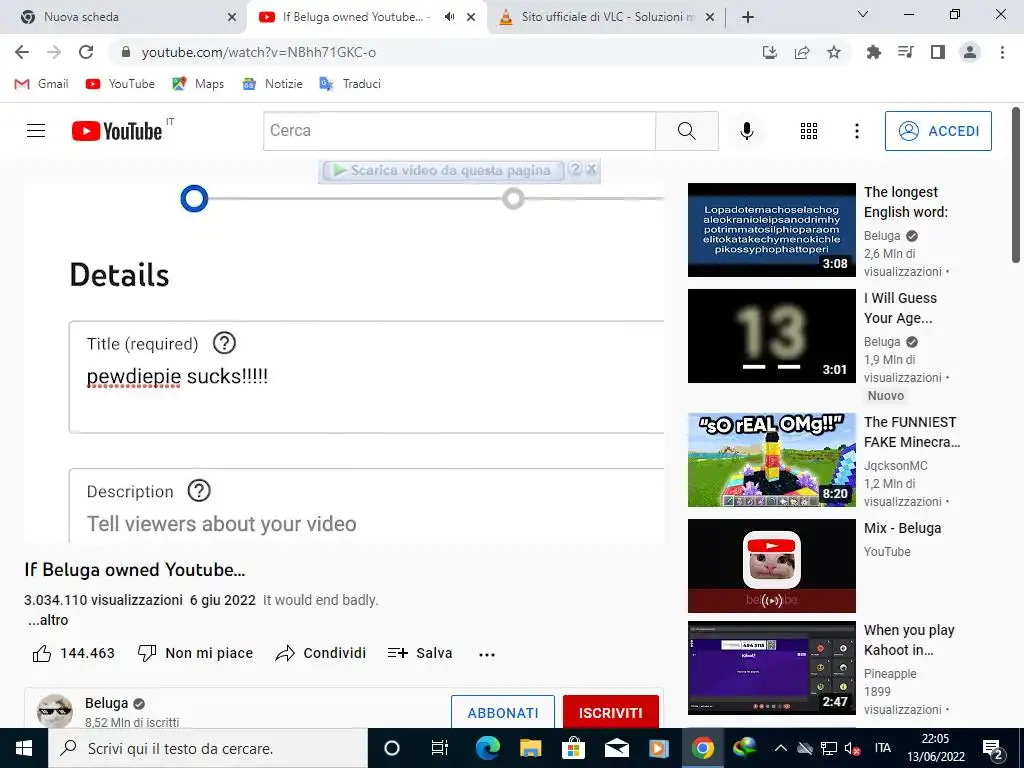The width and height of the screenshot is (1024, 768).
Task: Open YouTube settings three-dot menu
Action: coord(856,131)
